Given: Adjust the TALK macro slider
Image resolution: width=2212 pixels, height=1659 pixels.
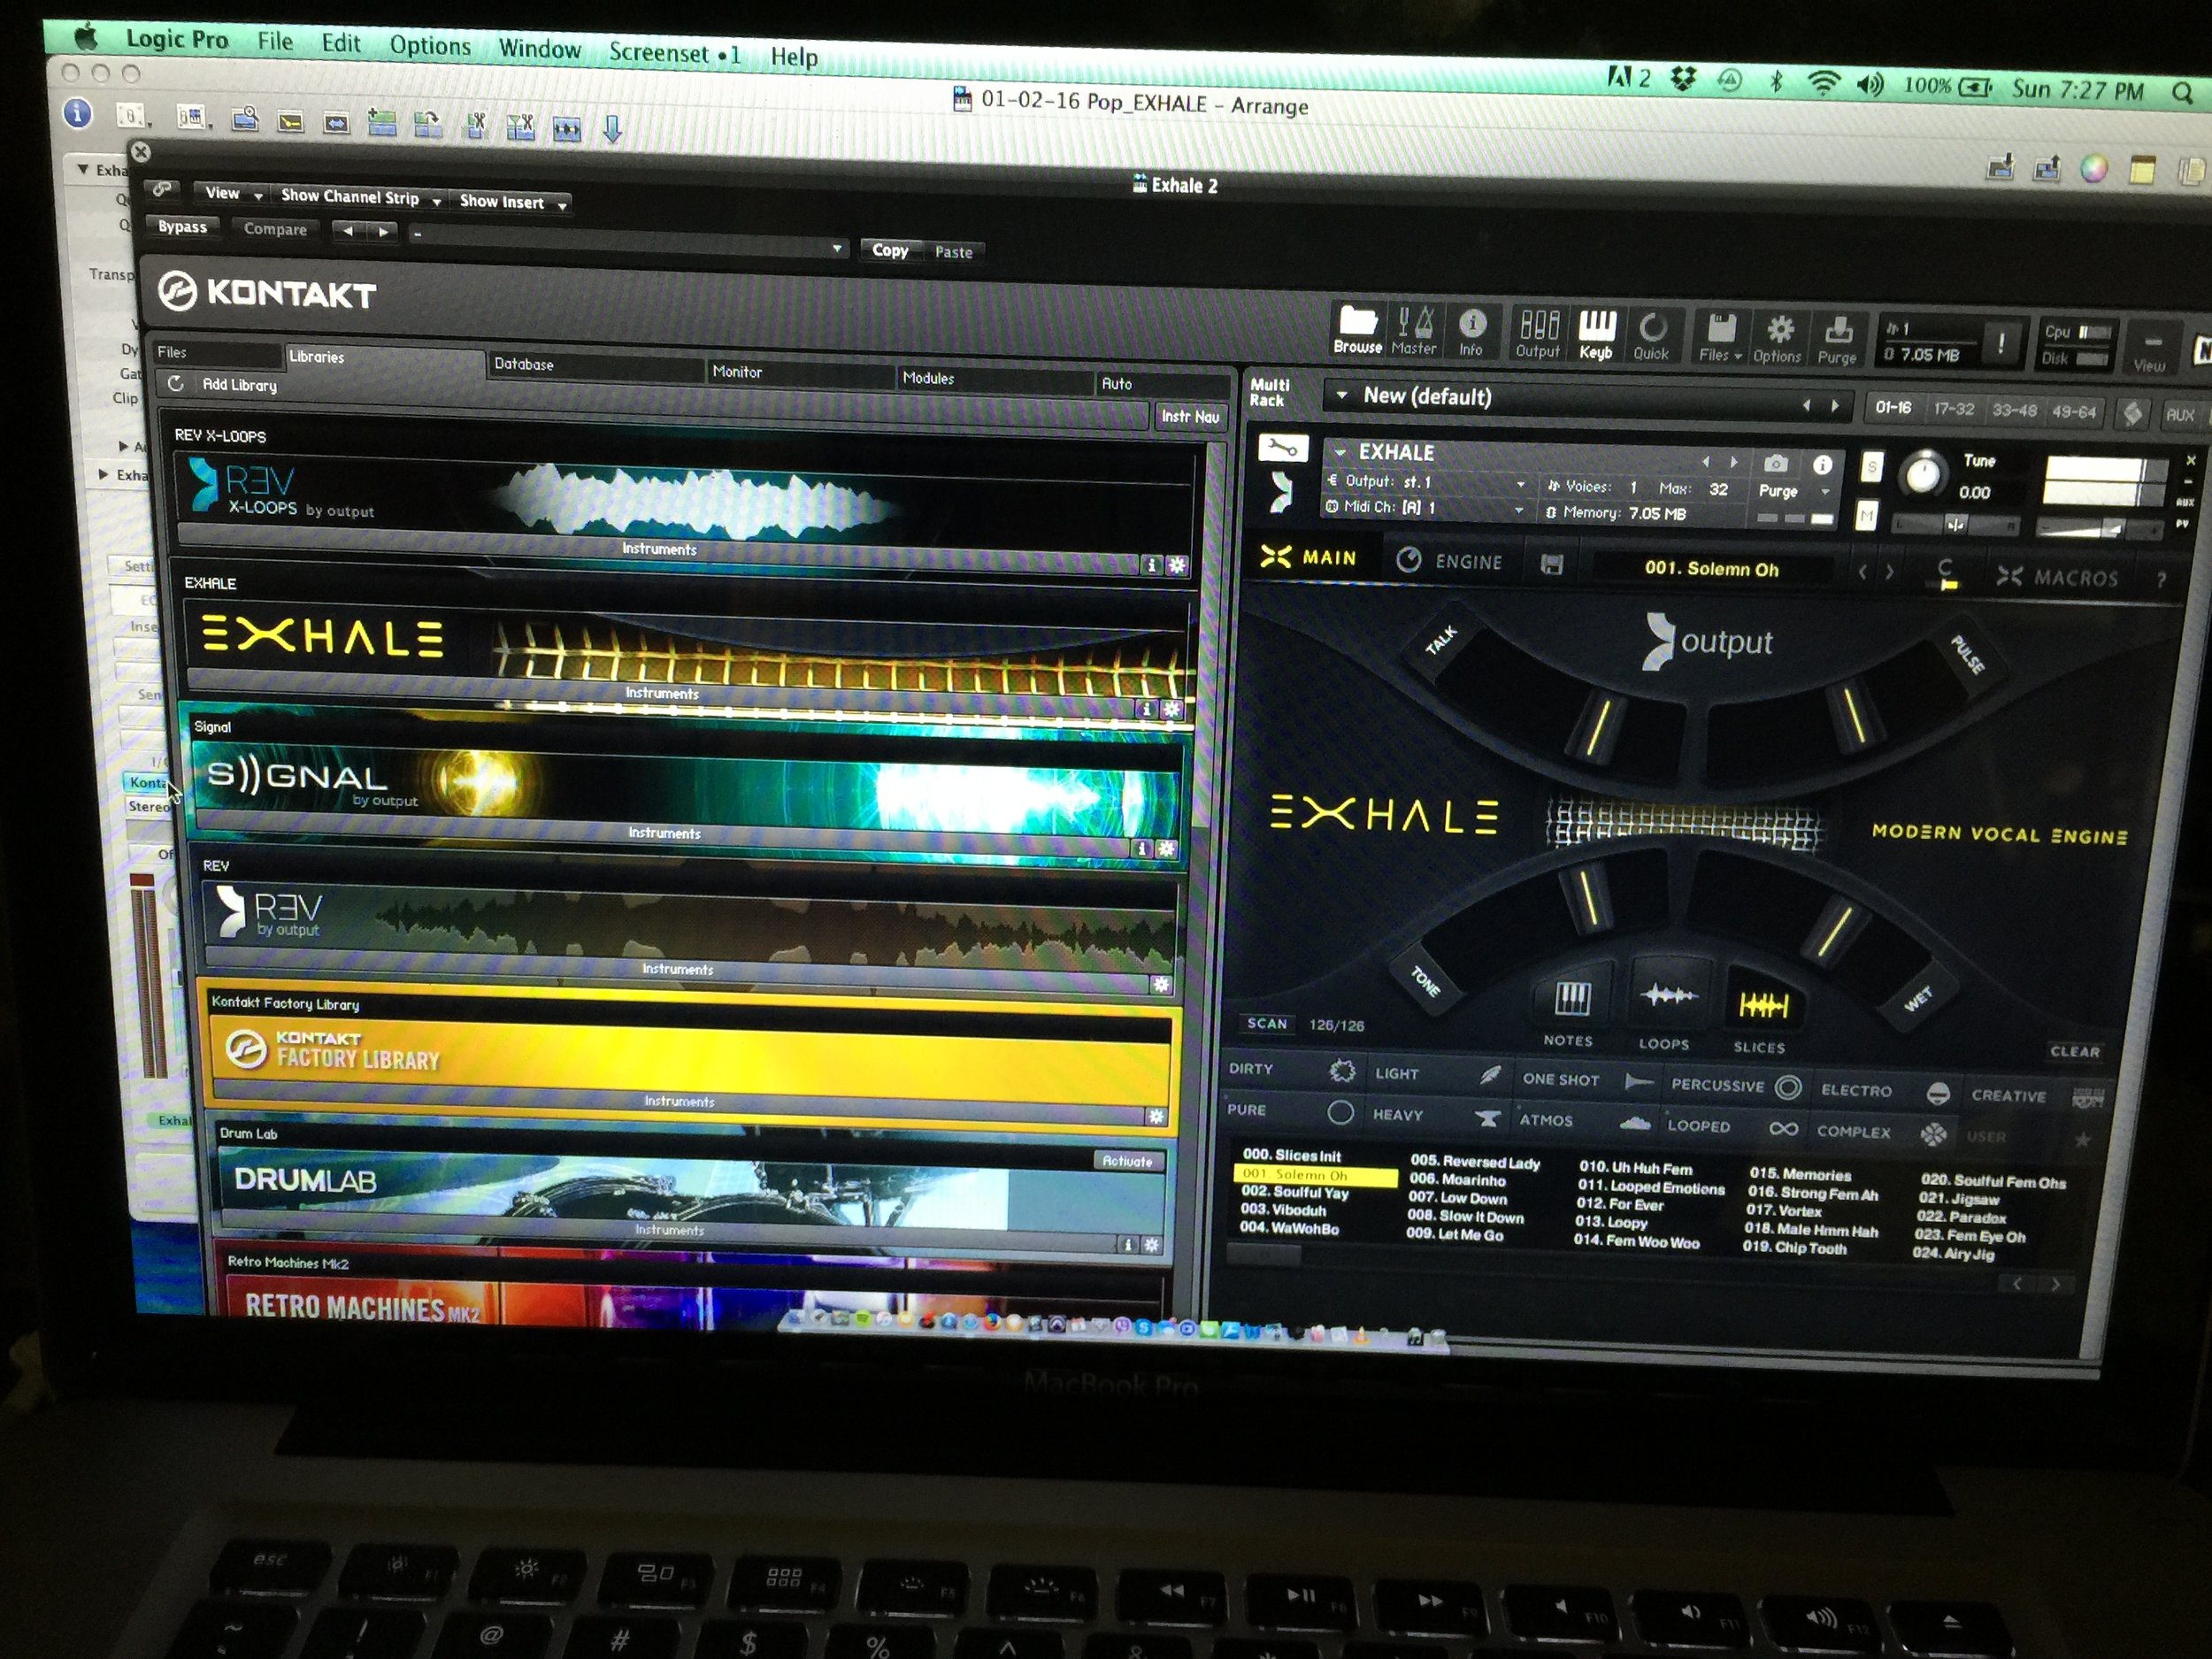Looking at the screenshot, I should point(1598,726).
